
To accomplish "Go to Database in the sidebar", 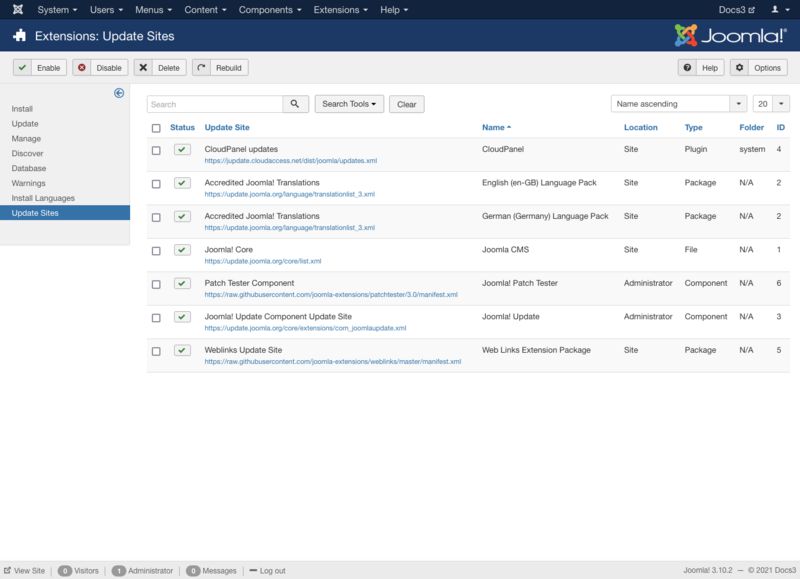I will [29, 168].
